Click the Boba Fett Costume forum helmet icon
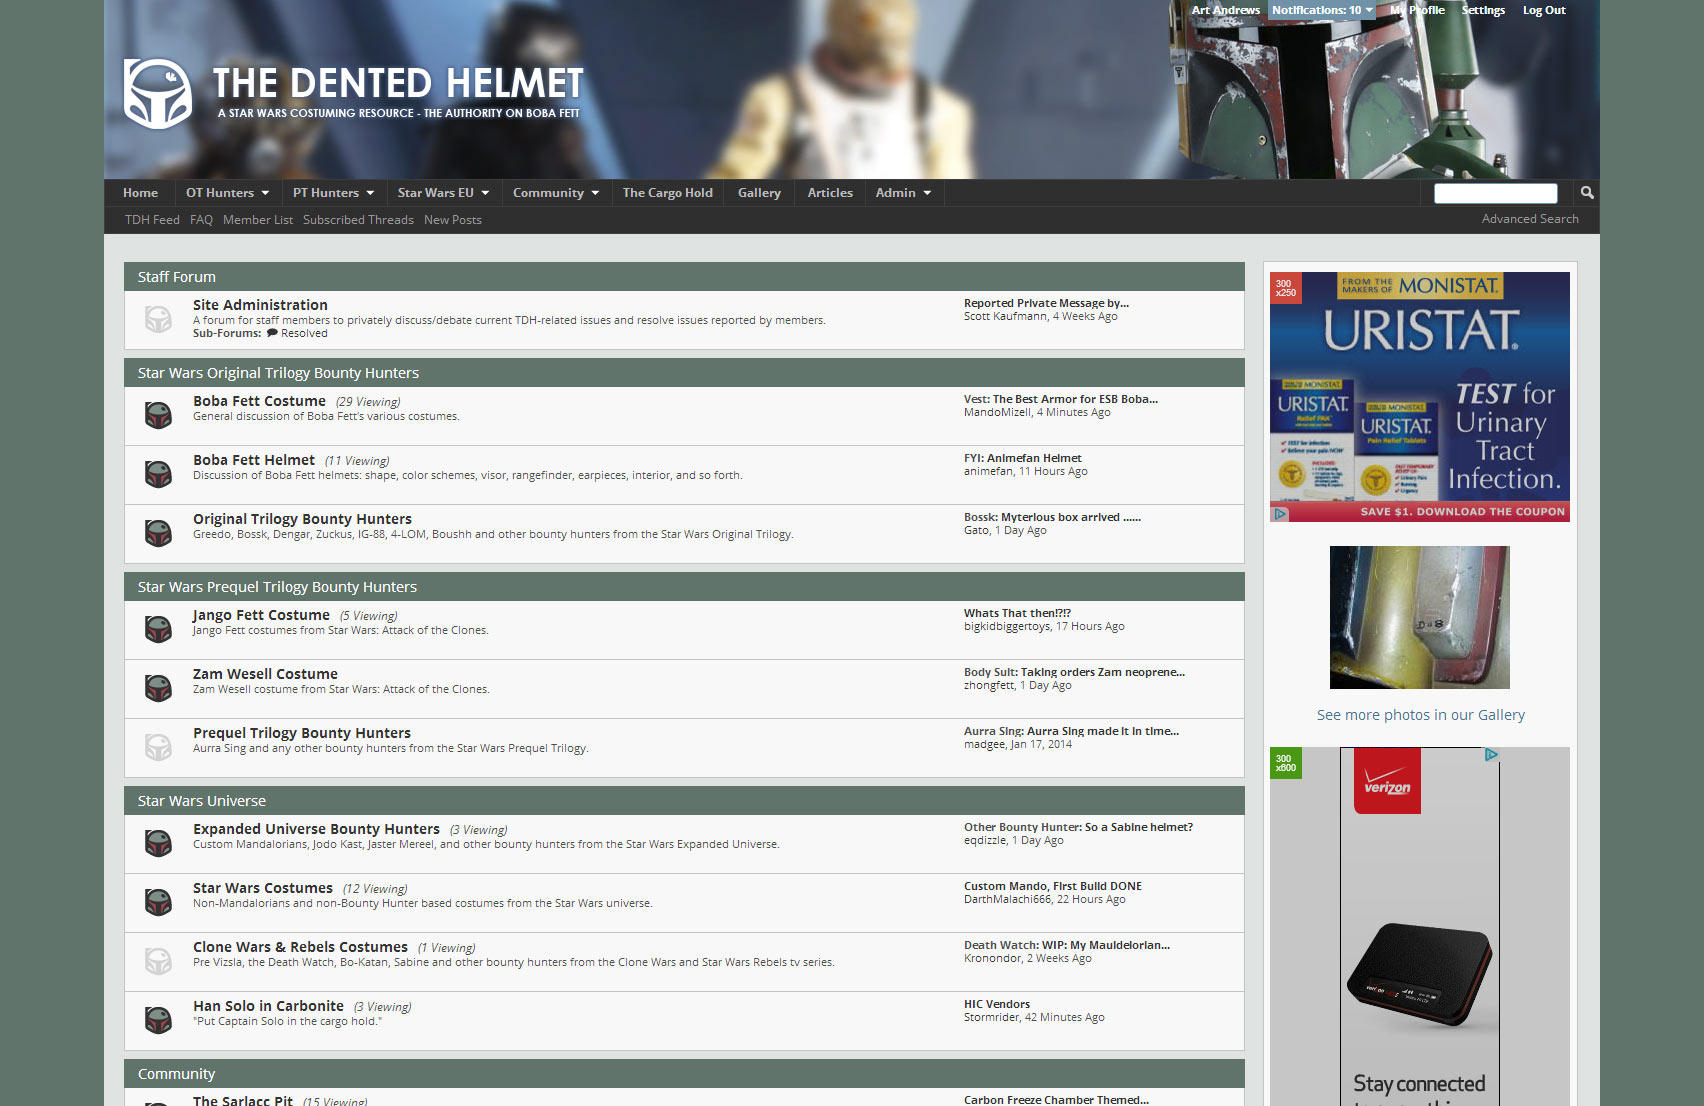 [158, 415]
